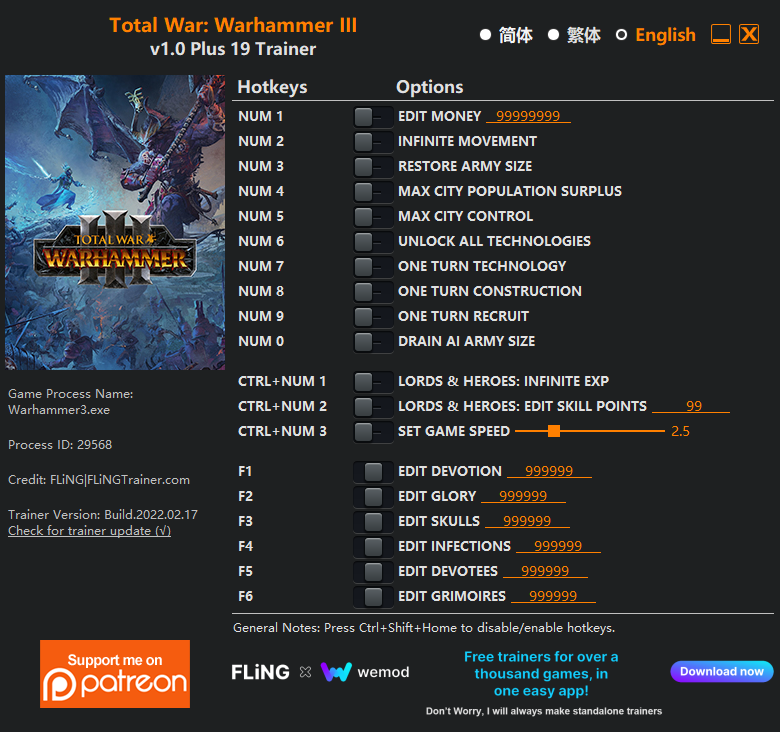This screenshot has width=780, height=732.
Task: Toggle Unlock All Technologies
Action: pyautogui.click(x=373, y=242)
